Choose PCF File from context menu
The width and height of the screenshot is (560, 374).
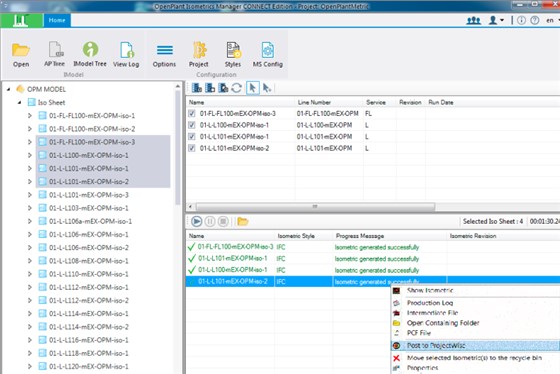(475, 333)
